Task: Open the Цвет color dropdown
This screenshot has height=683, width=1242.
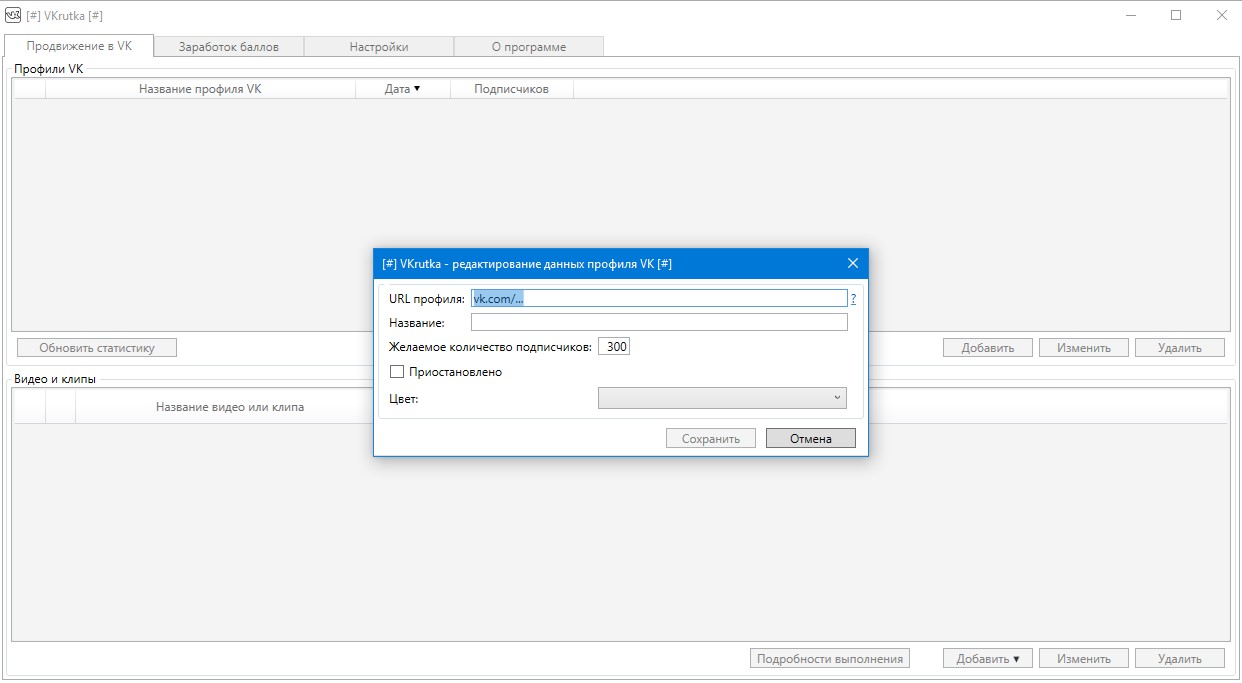Action: 722,398
